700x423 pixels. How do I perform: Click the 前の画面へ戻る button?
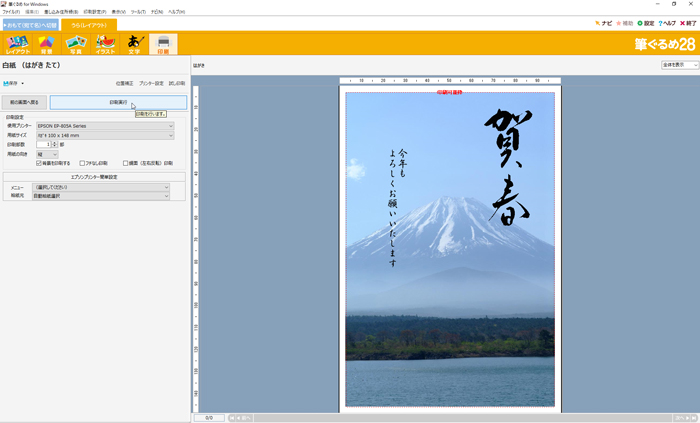click(25, 102)
